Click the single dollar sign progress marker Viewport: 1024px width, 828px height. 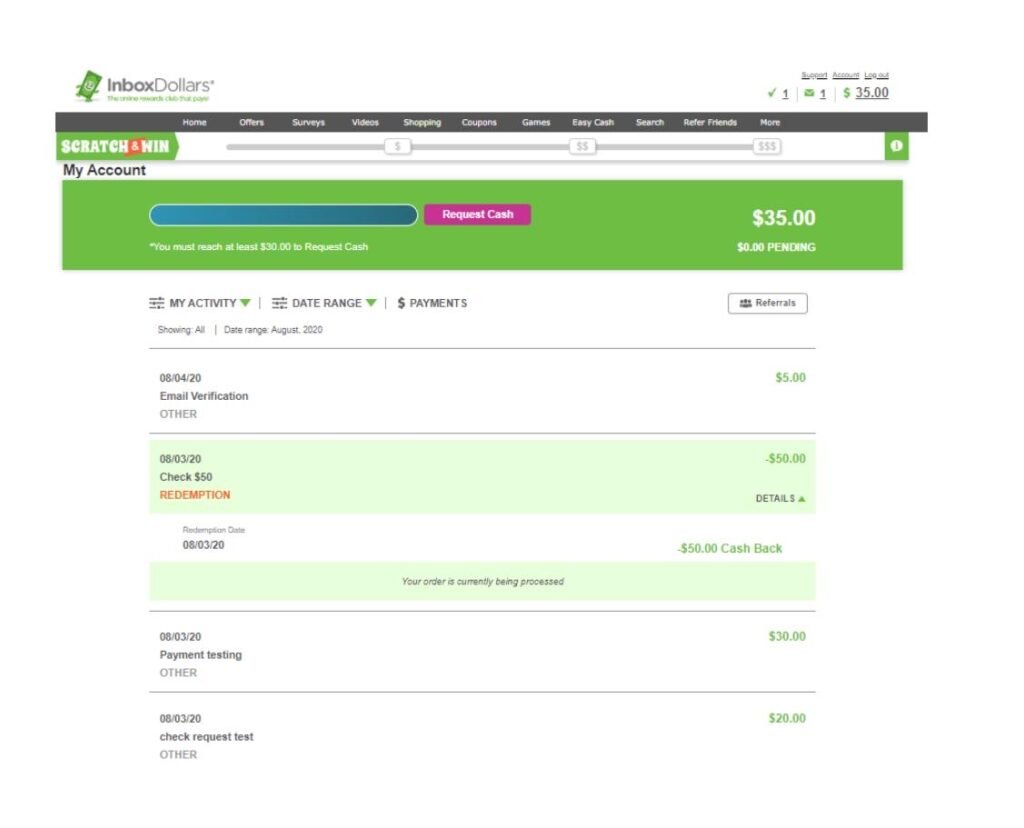398,147
